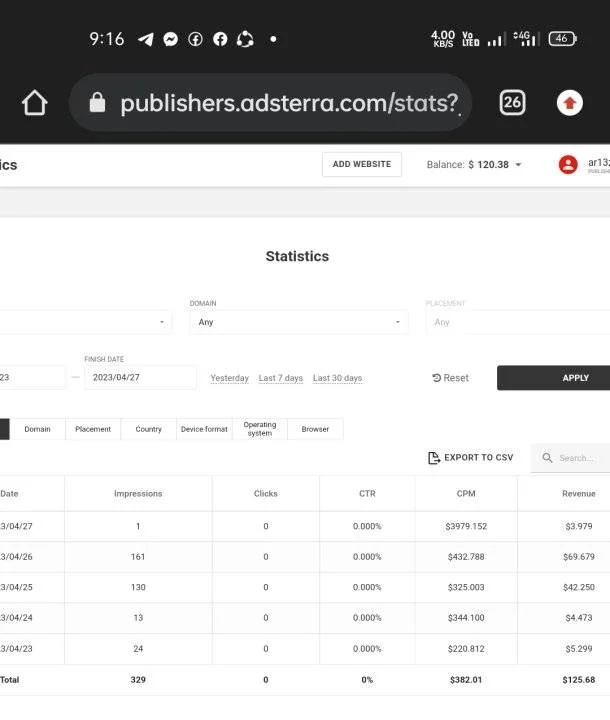Click the Reset circular arrow icon

(436, 378)
